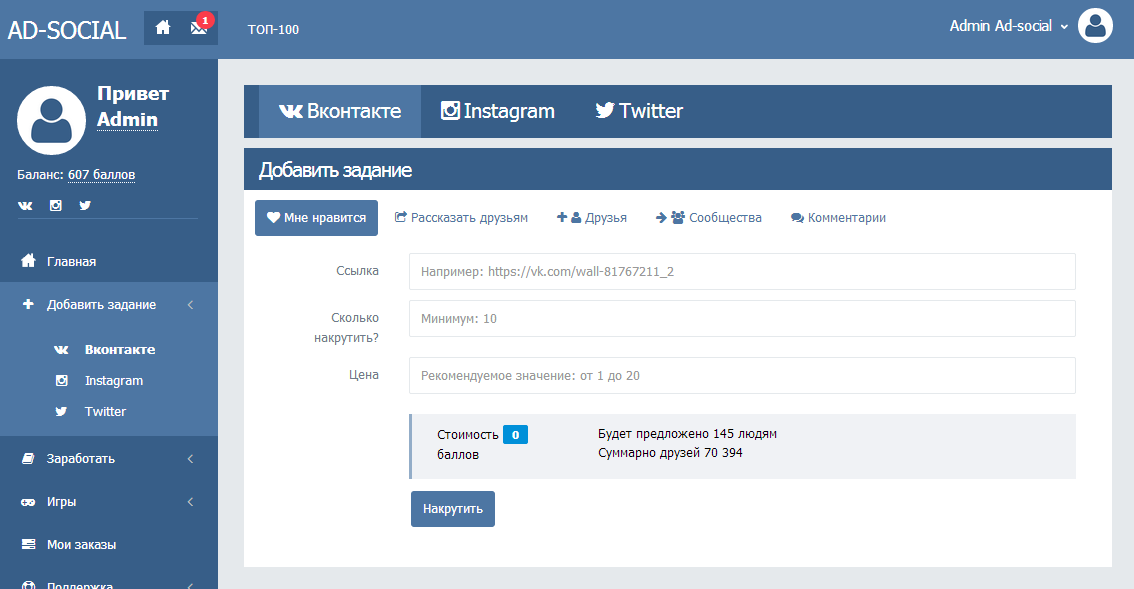Select the Комментарии task type
Viewport: 1134px width, 589px height.
tap(837, 218)
